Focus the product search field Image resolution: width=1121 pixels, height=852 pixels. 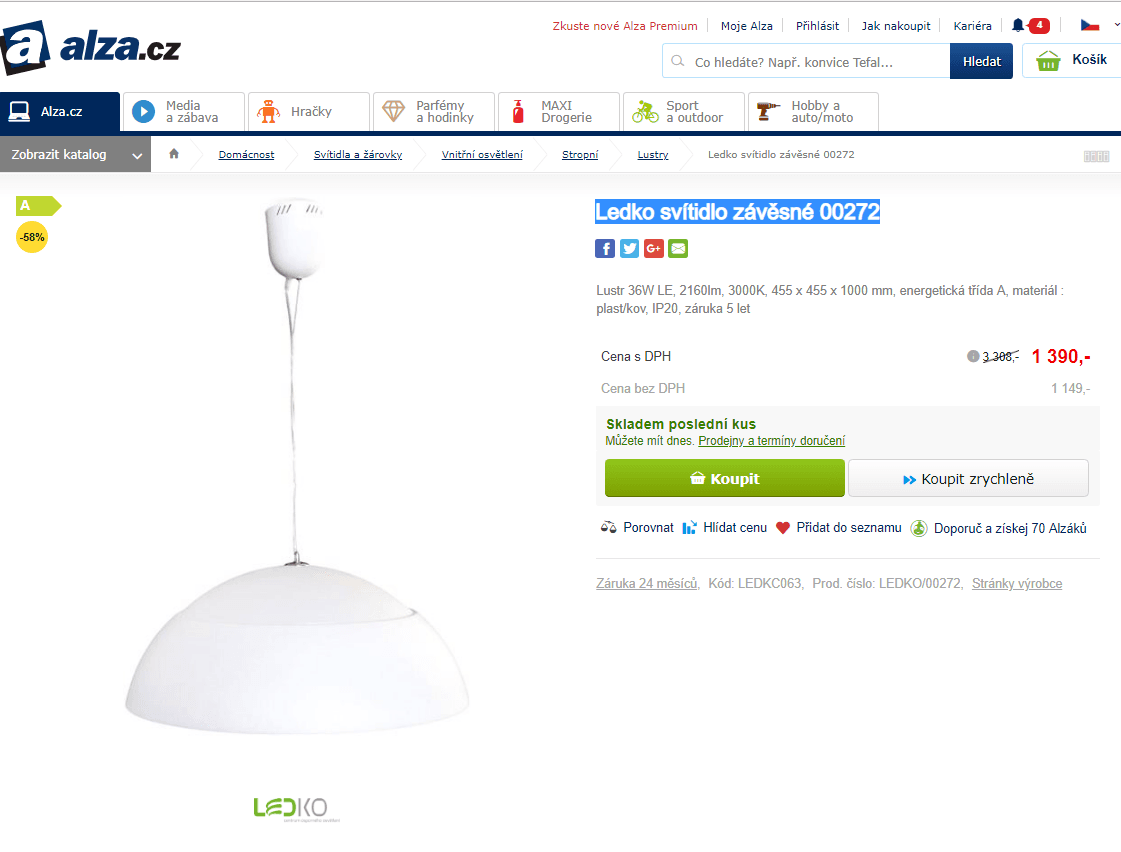[806, 61]
